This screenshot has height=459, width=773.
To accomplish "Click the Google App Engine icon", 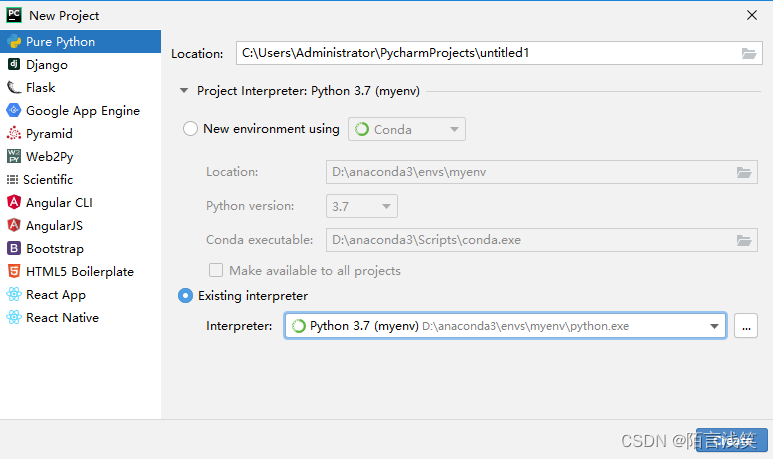I will 14,110.
